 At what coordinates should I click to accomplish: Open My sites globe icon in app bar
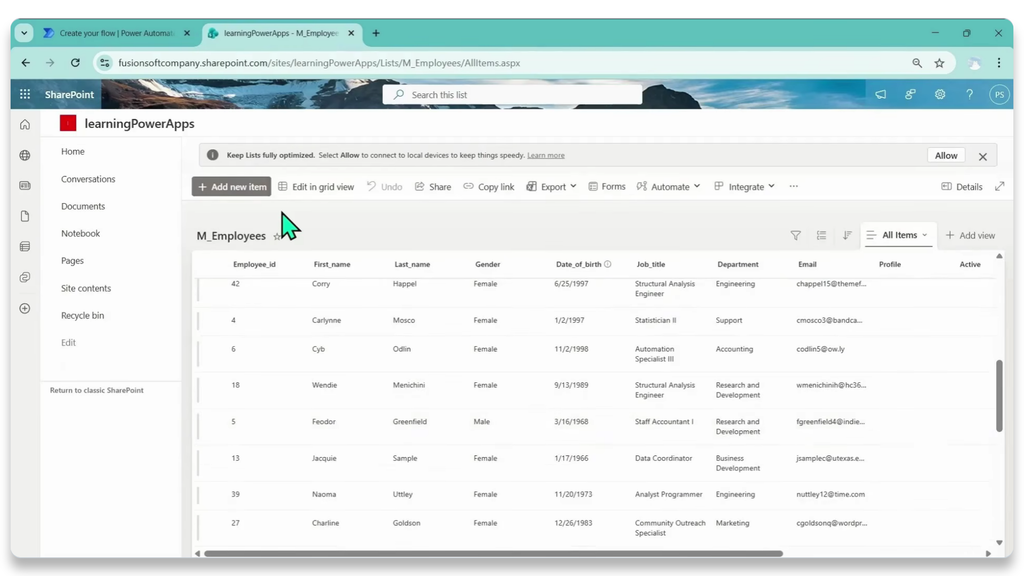[x=25, y=155]
